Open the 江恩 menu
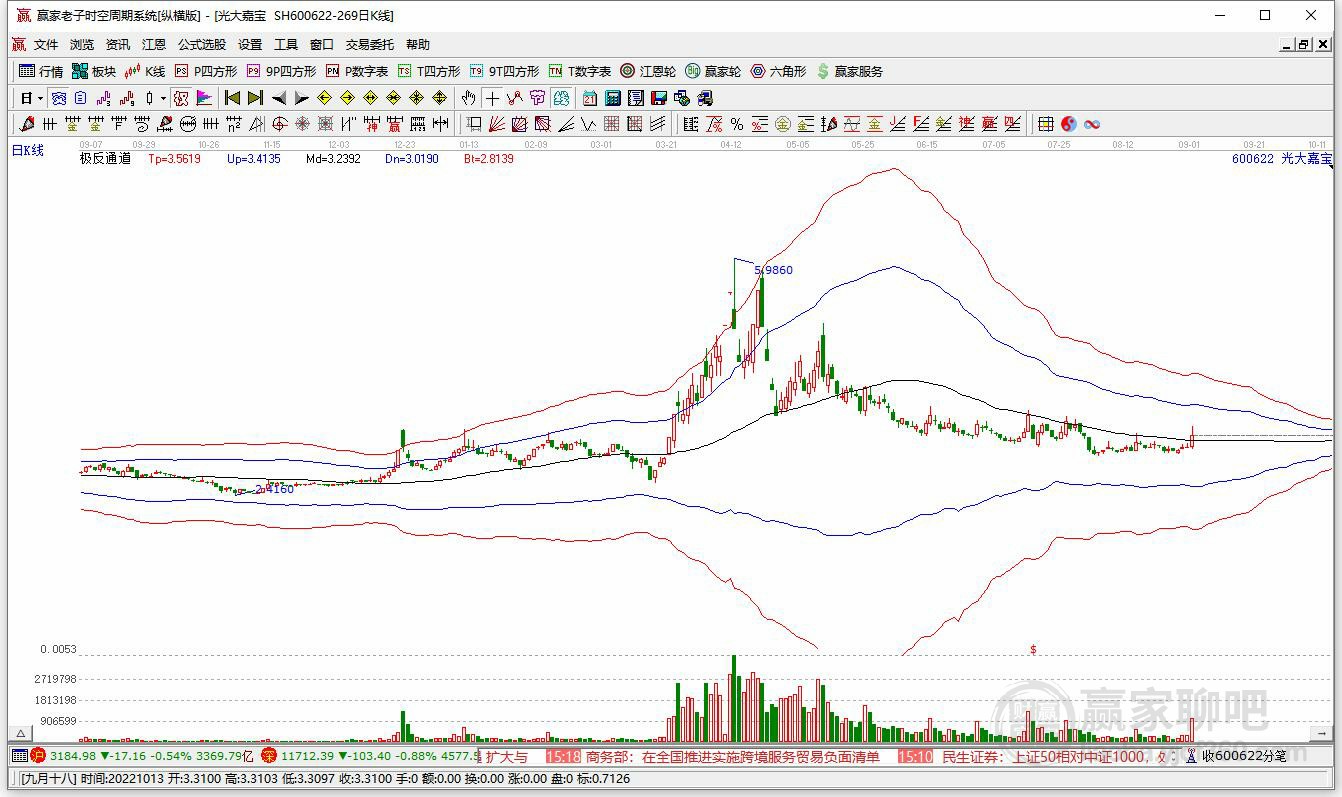 [x=154, y=45]
